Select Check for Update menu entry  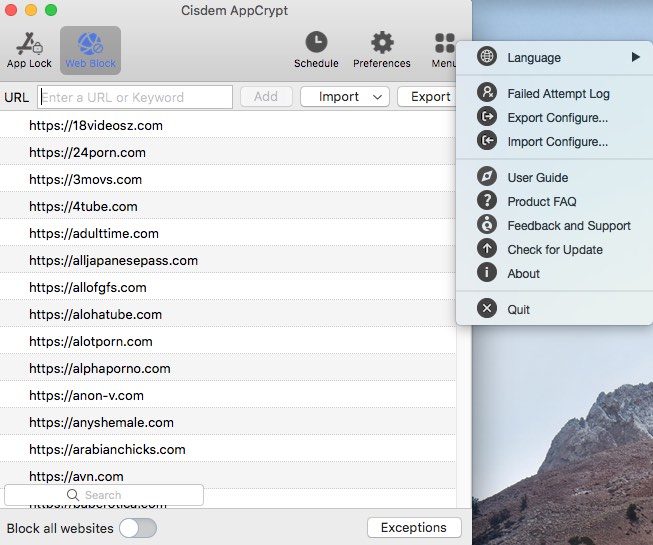(x=555, y=250)
